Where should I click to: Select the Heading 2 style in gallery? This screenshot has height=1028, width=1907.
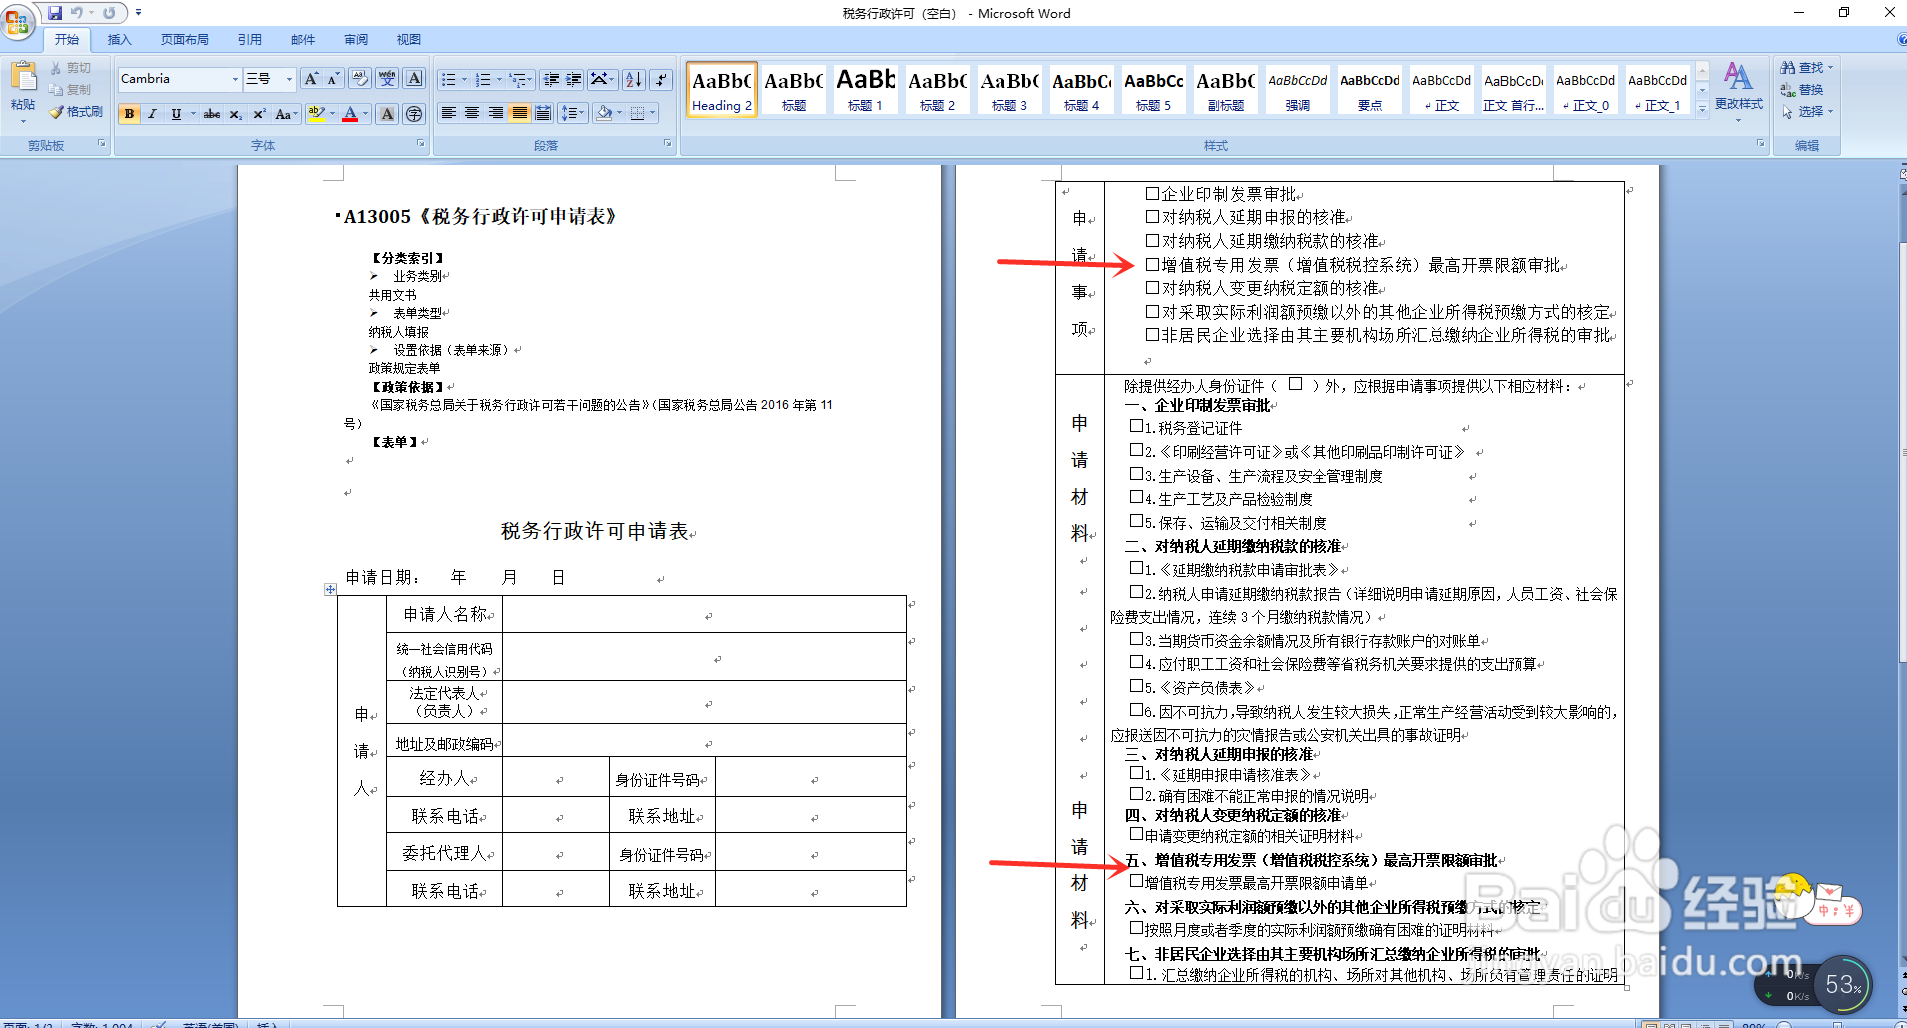coord(720,89)
